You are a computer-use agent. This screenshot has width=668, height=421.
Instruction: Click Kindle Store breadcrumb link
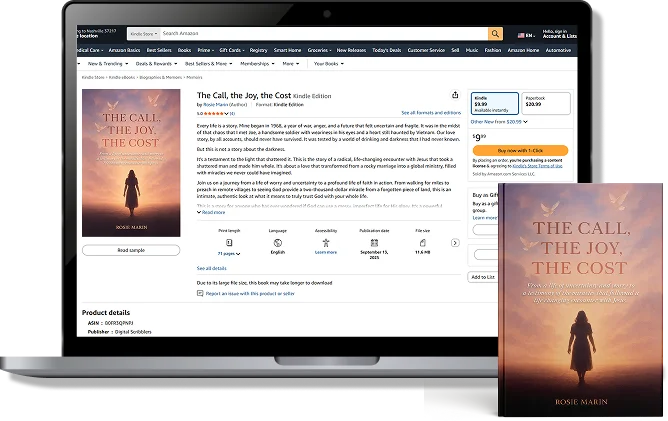93,78
